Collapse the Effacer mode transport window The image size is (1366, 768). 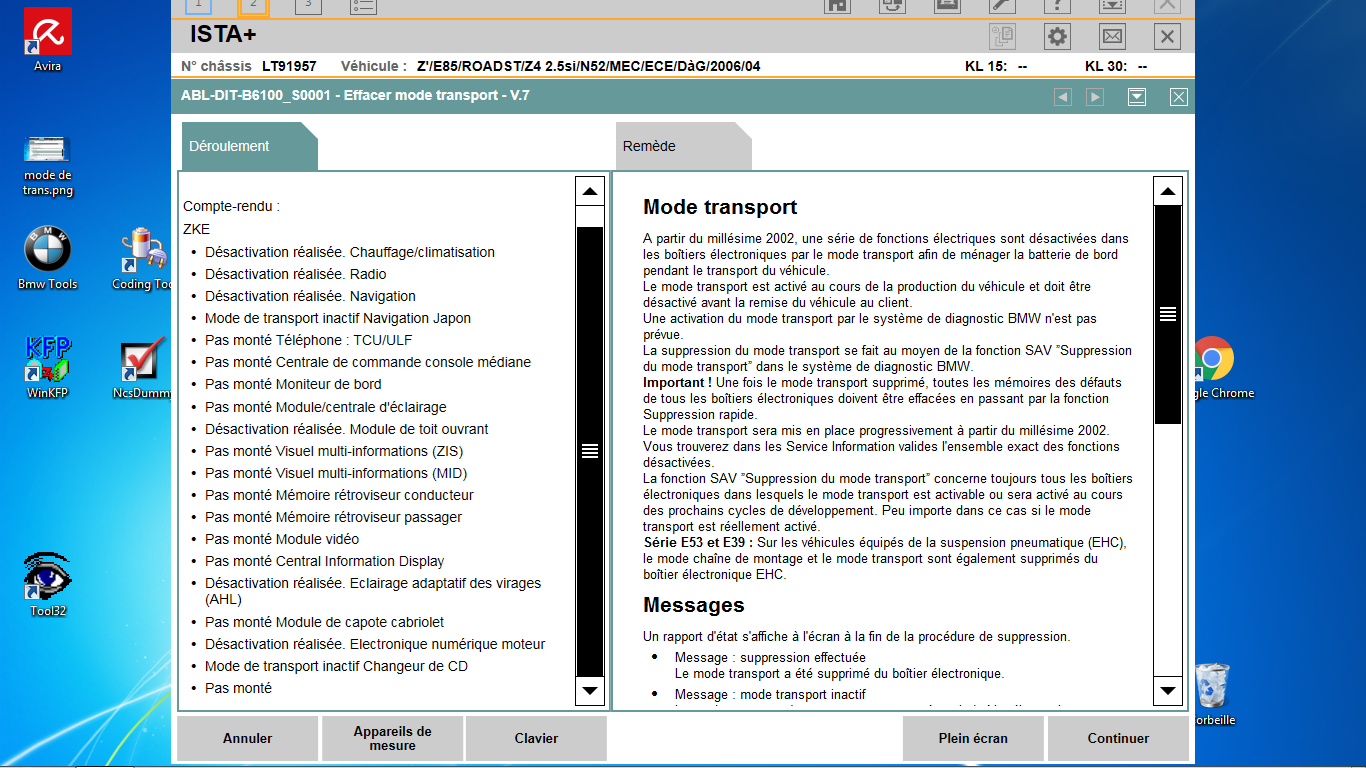coord(1137,97)
